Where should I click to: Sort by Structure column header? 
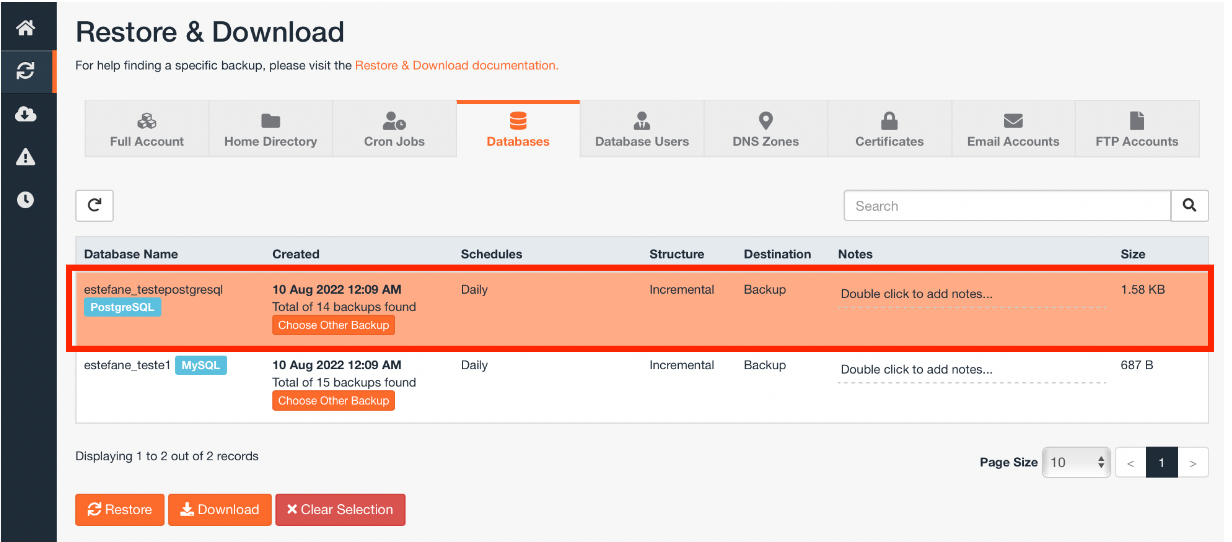click(677, 254)
